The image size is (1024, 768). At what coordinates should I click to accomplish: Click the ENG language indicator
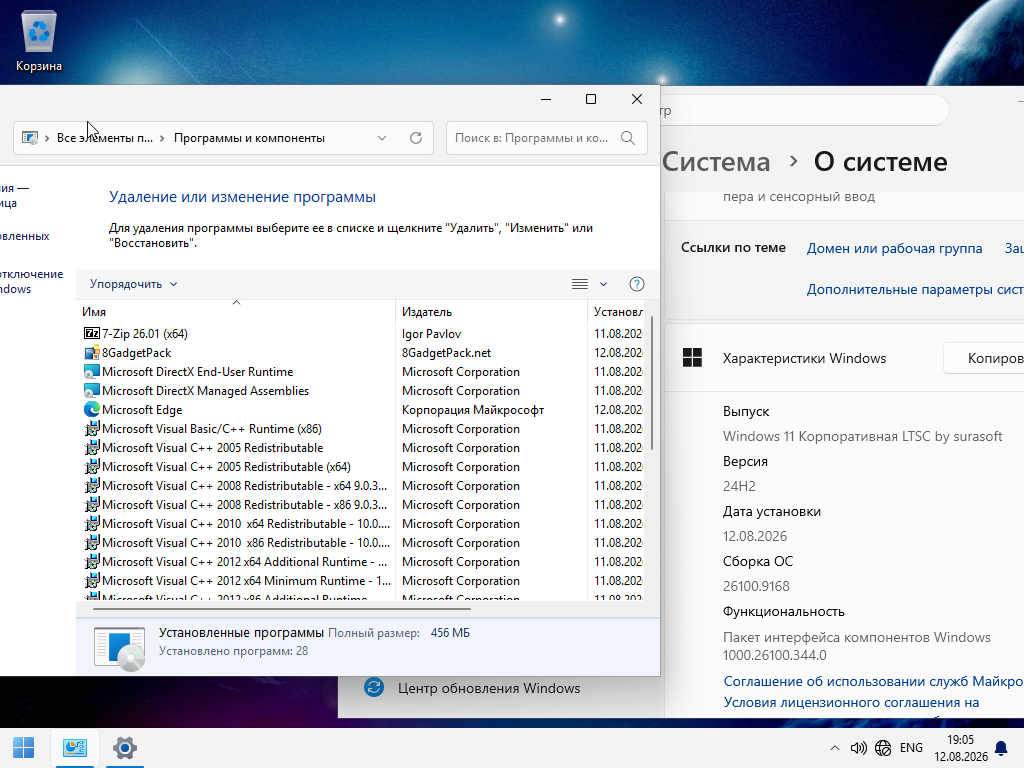coord(911,748)
